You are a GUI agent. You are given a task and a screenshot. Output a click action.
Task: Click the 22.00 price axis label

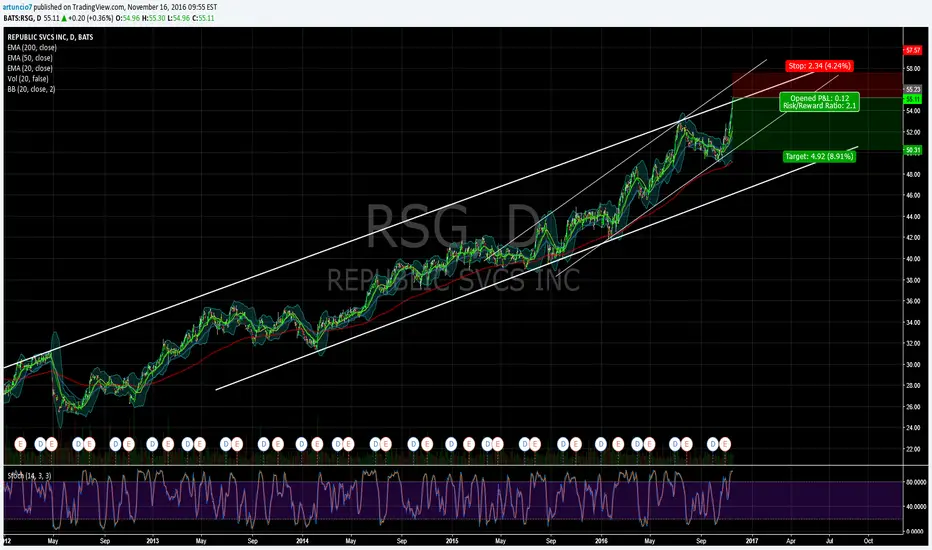click(912, 450)
